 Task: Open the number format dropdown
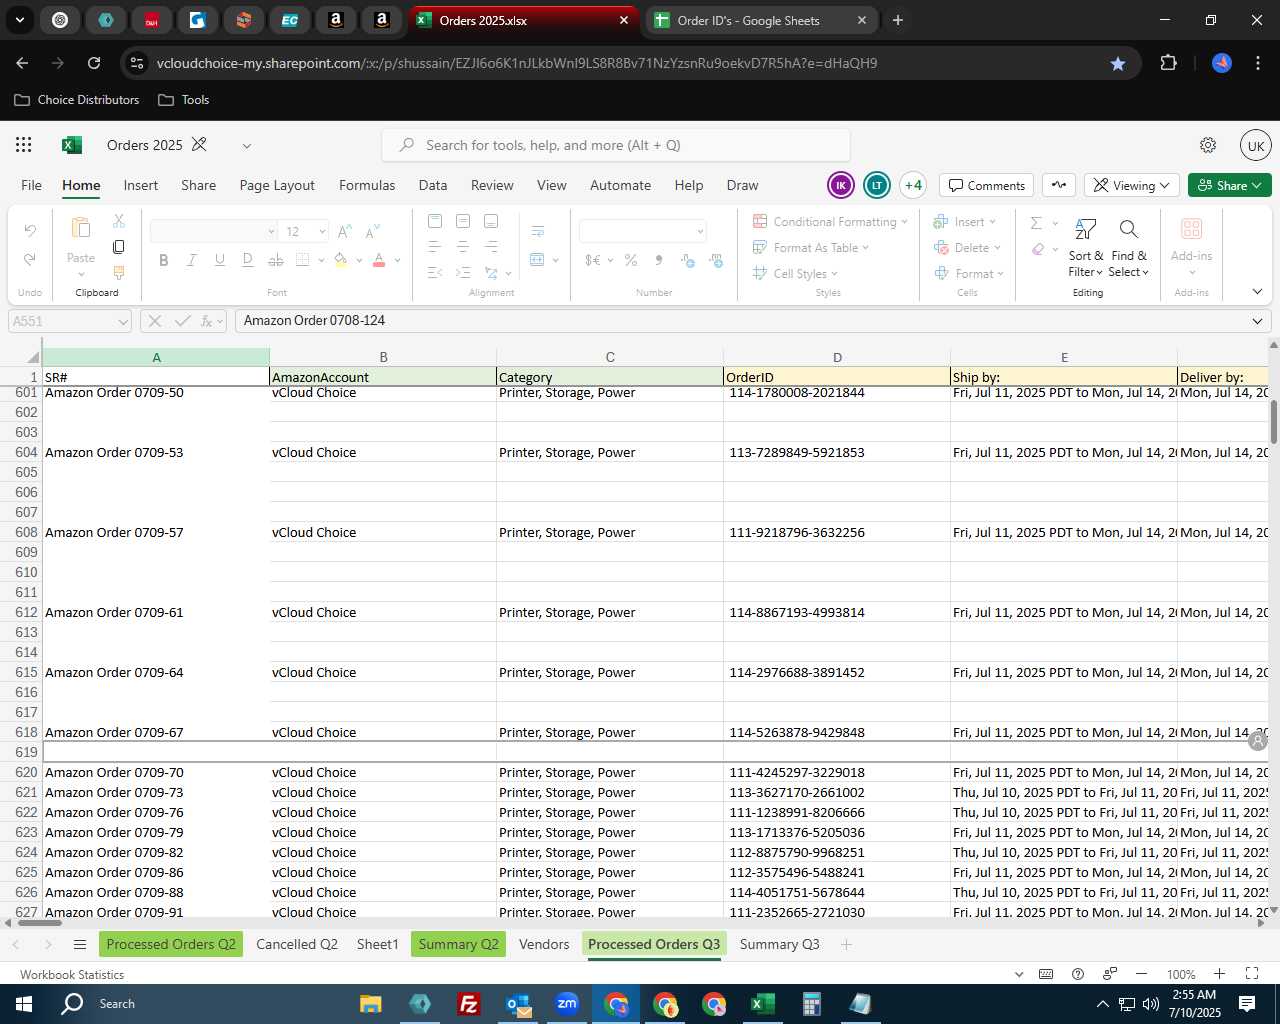(x=700, y=231)
